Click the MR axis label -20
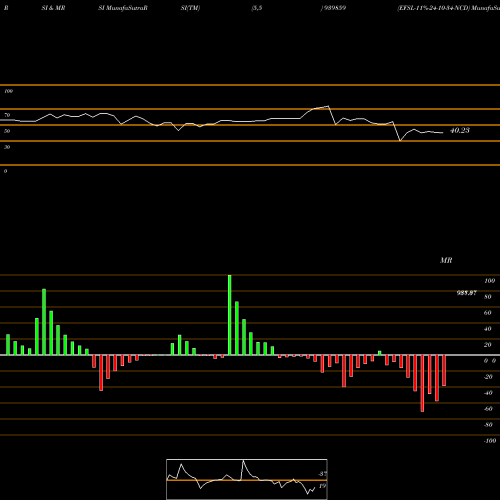500x500 pixels. (488, 377)
